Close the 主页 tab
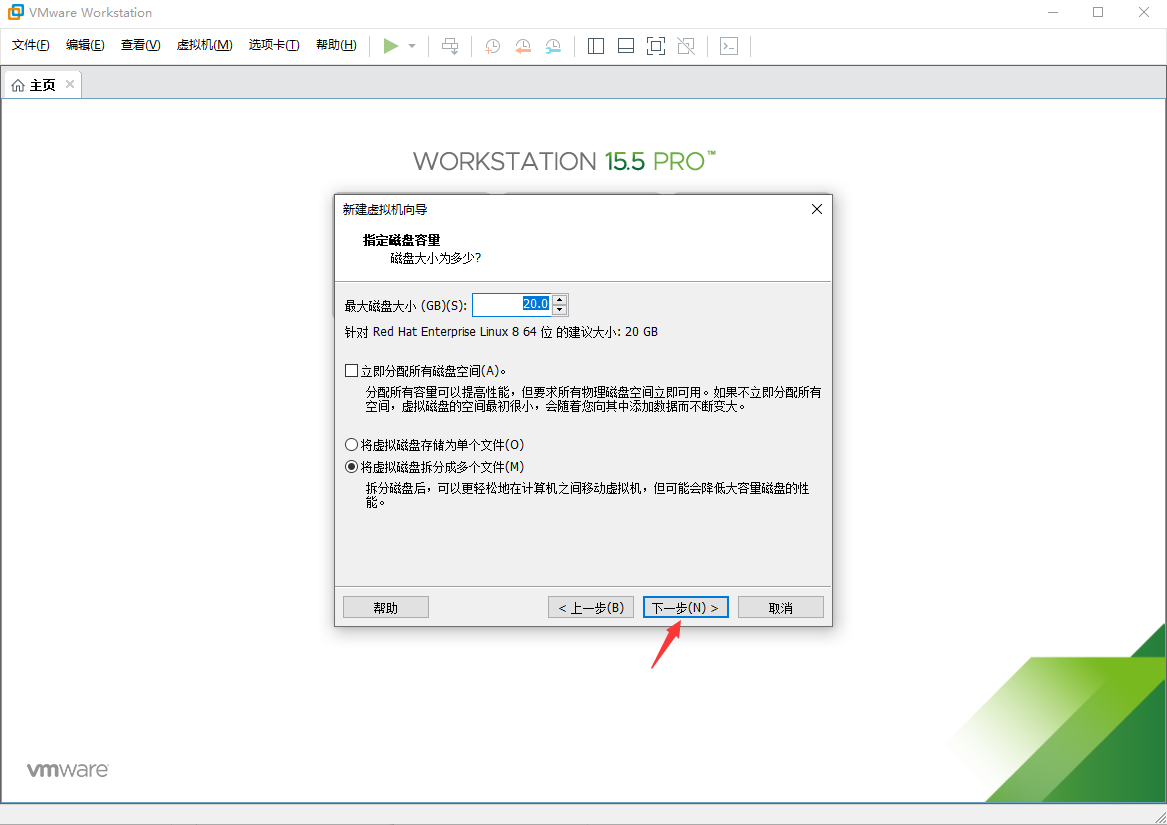1167x825 pixels. tap(70, 84)
